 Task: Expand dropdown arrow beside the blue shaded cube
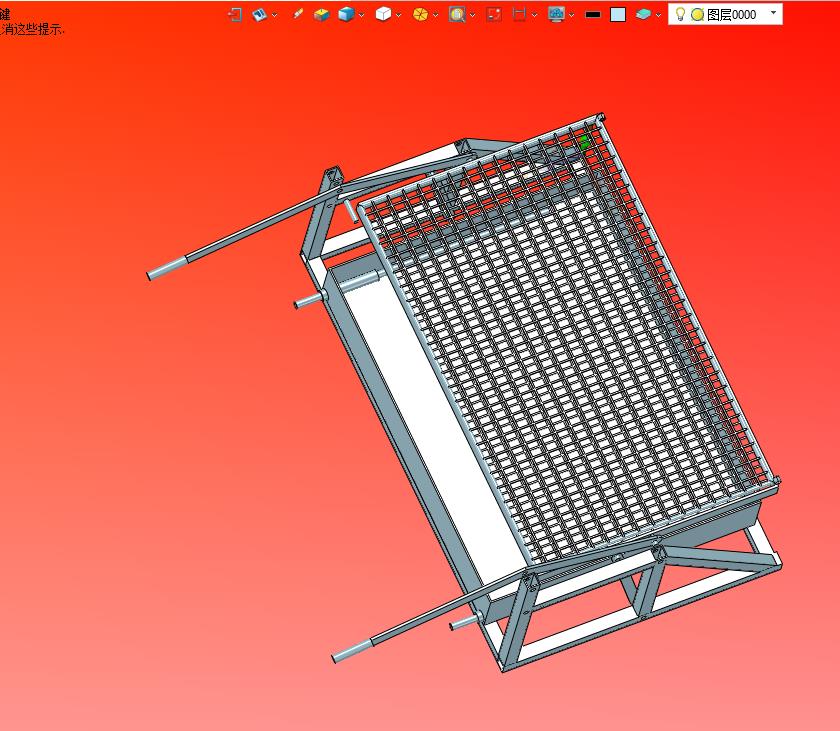pos(362,15)
